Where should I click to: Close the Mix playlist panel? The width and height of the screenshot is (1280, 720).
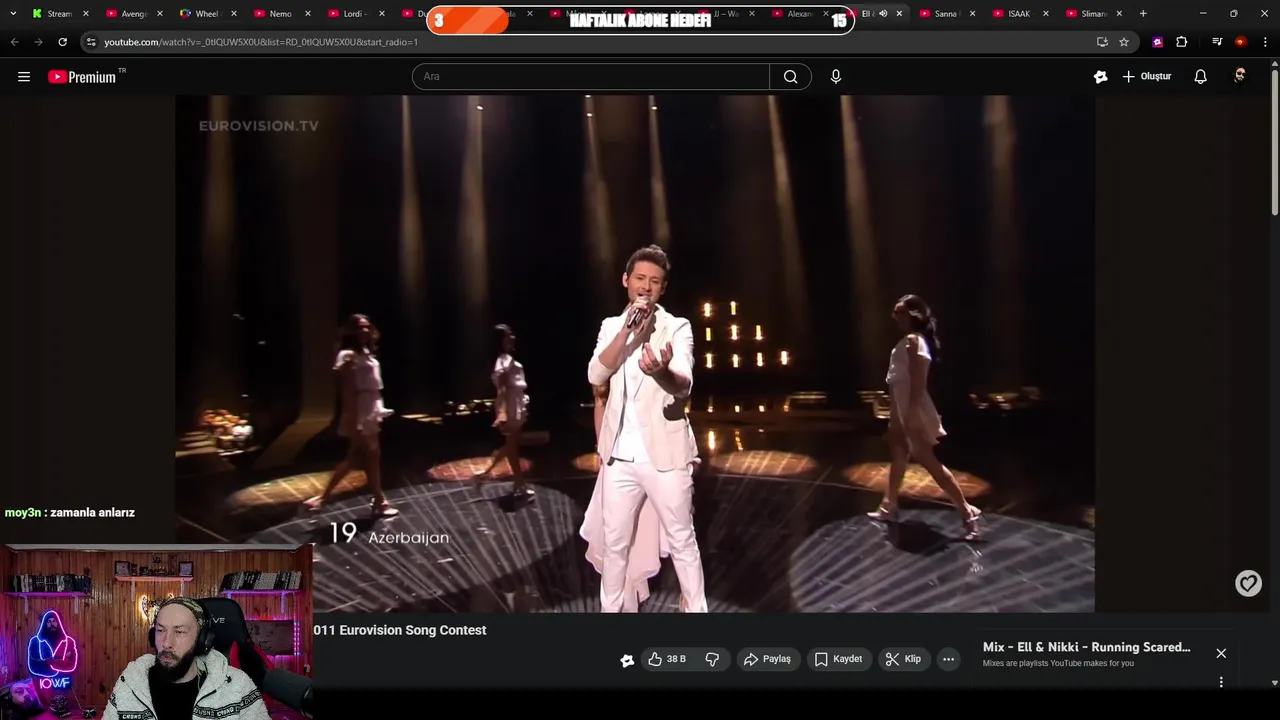point(1221,653)
